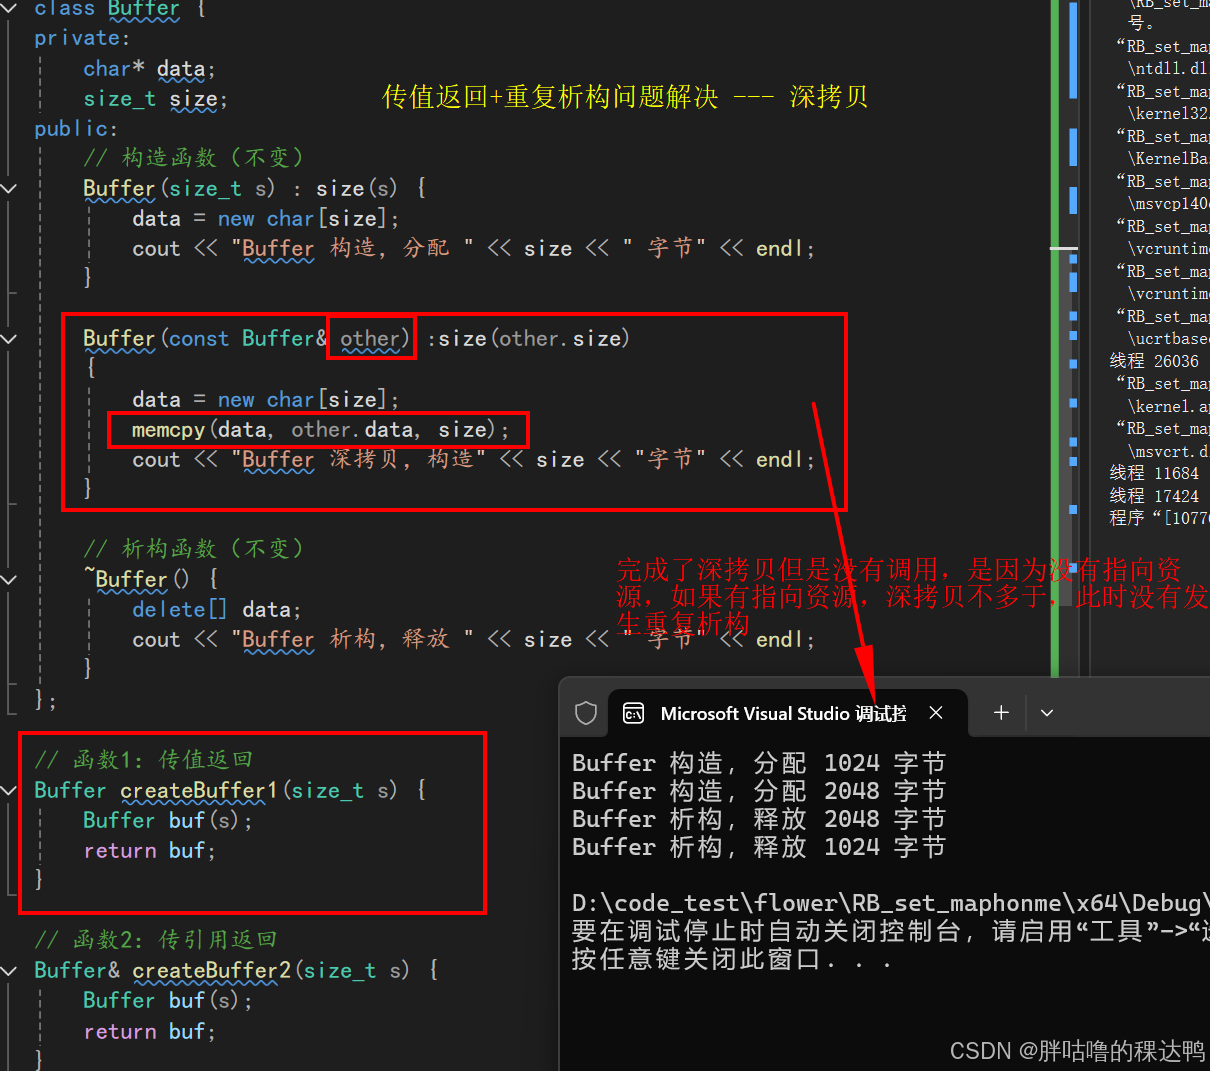Click the CSDN @胖咕噜的稞达鸭 watermark link
This screenshot has height=1071, width=1210.
(1075, 1050)
